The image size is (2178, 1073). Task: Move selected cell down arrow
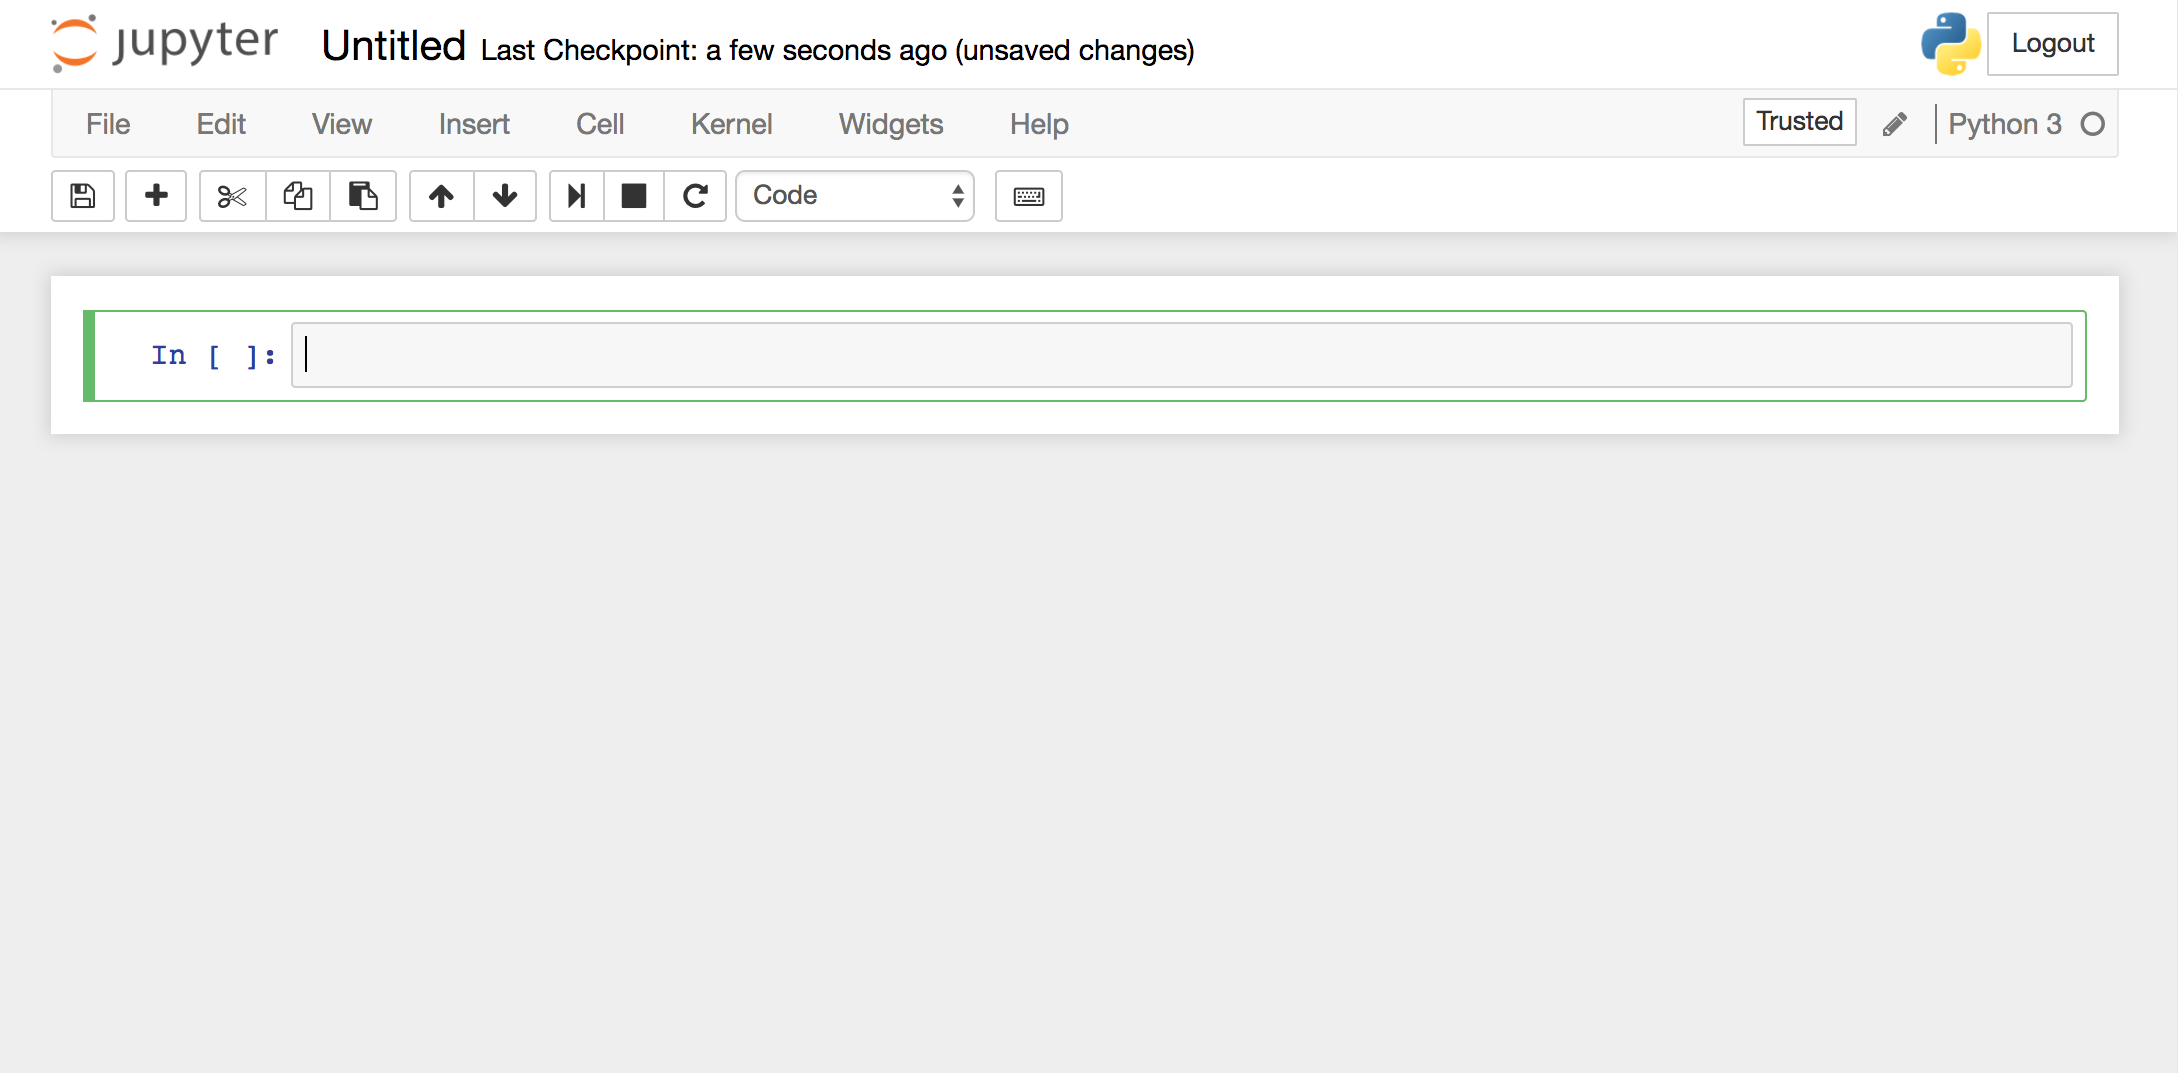click(x=505, y=196)
